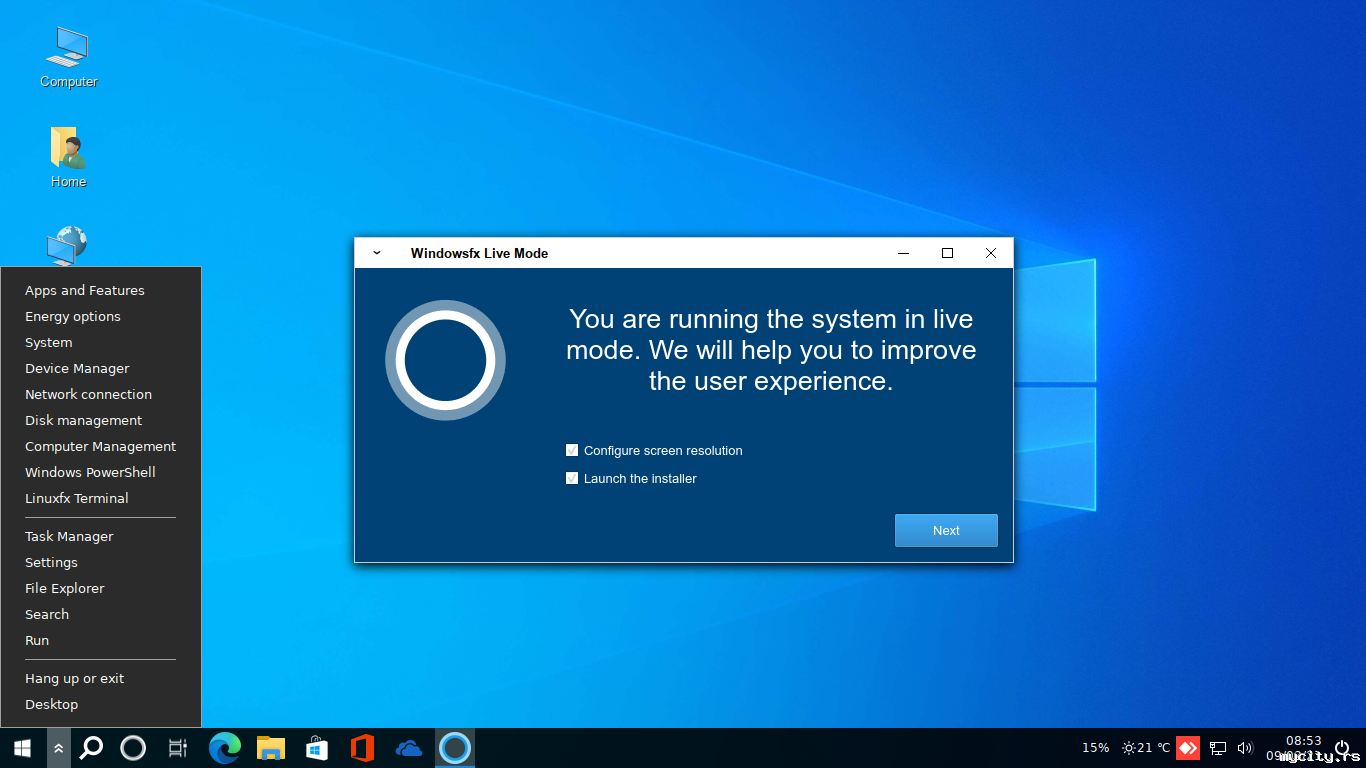
Task: Open the weather widget showing 21 °C
Action: [1145, 748]
